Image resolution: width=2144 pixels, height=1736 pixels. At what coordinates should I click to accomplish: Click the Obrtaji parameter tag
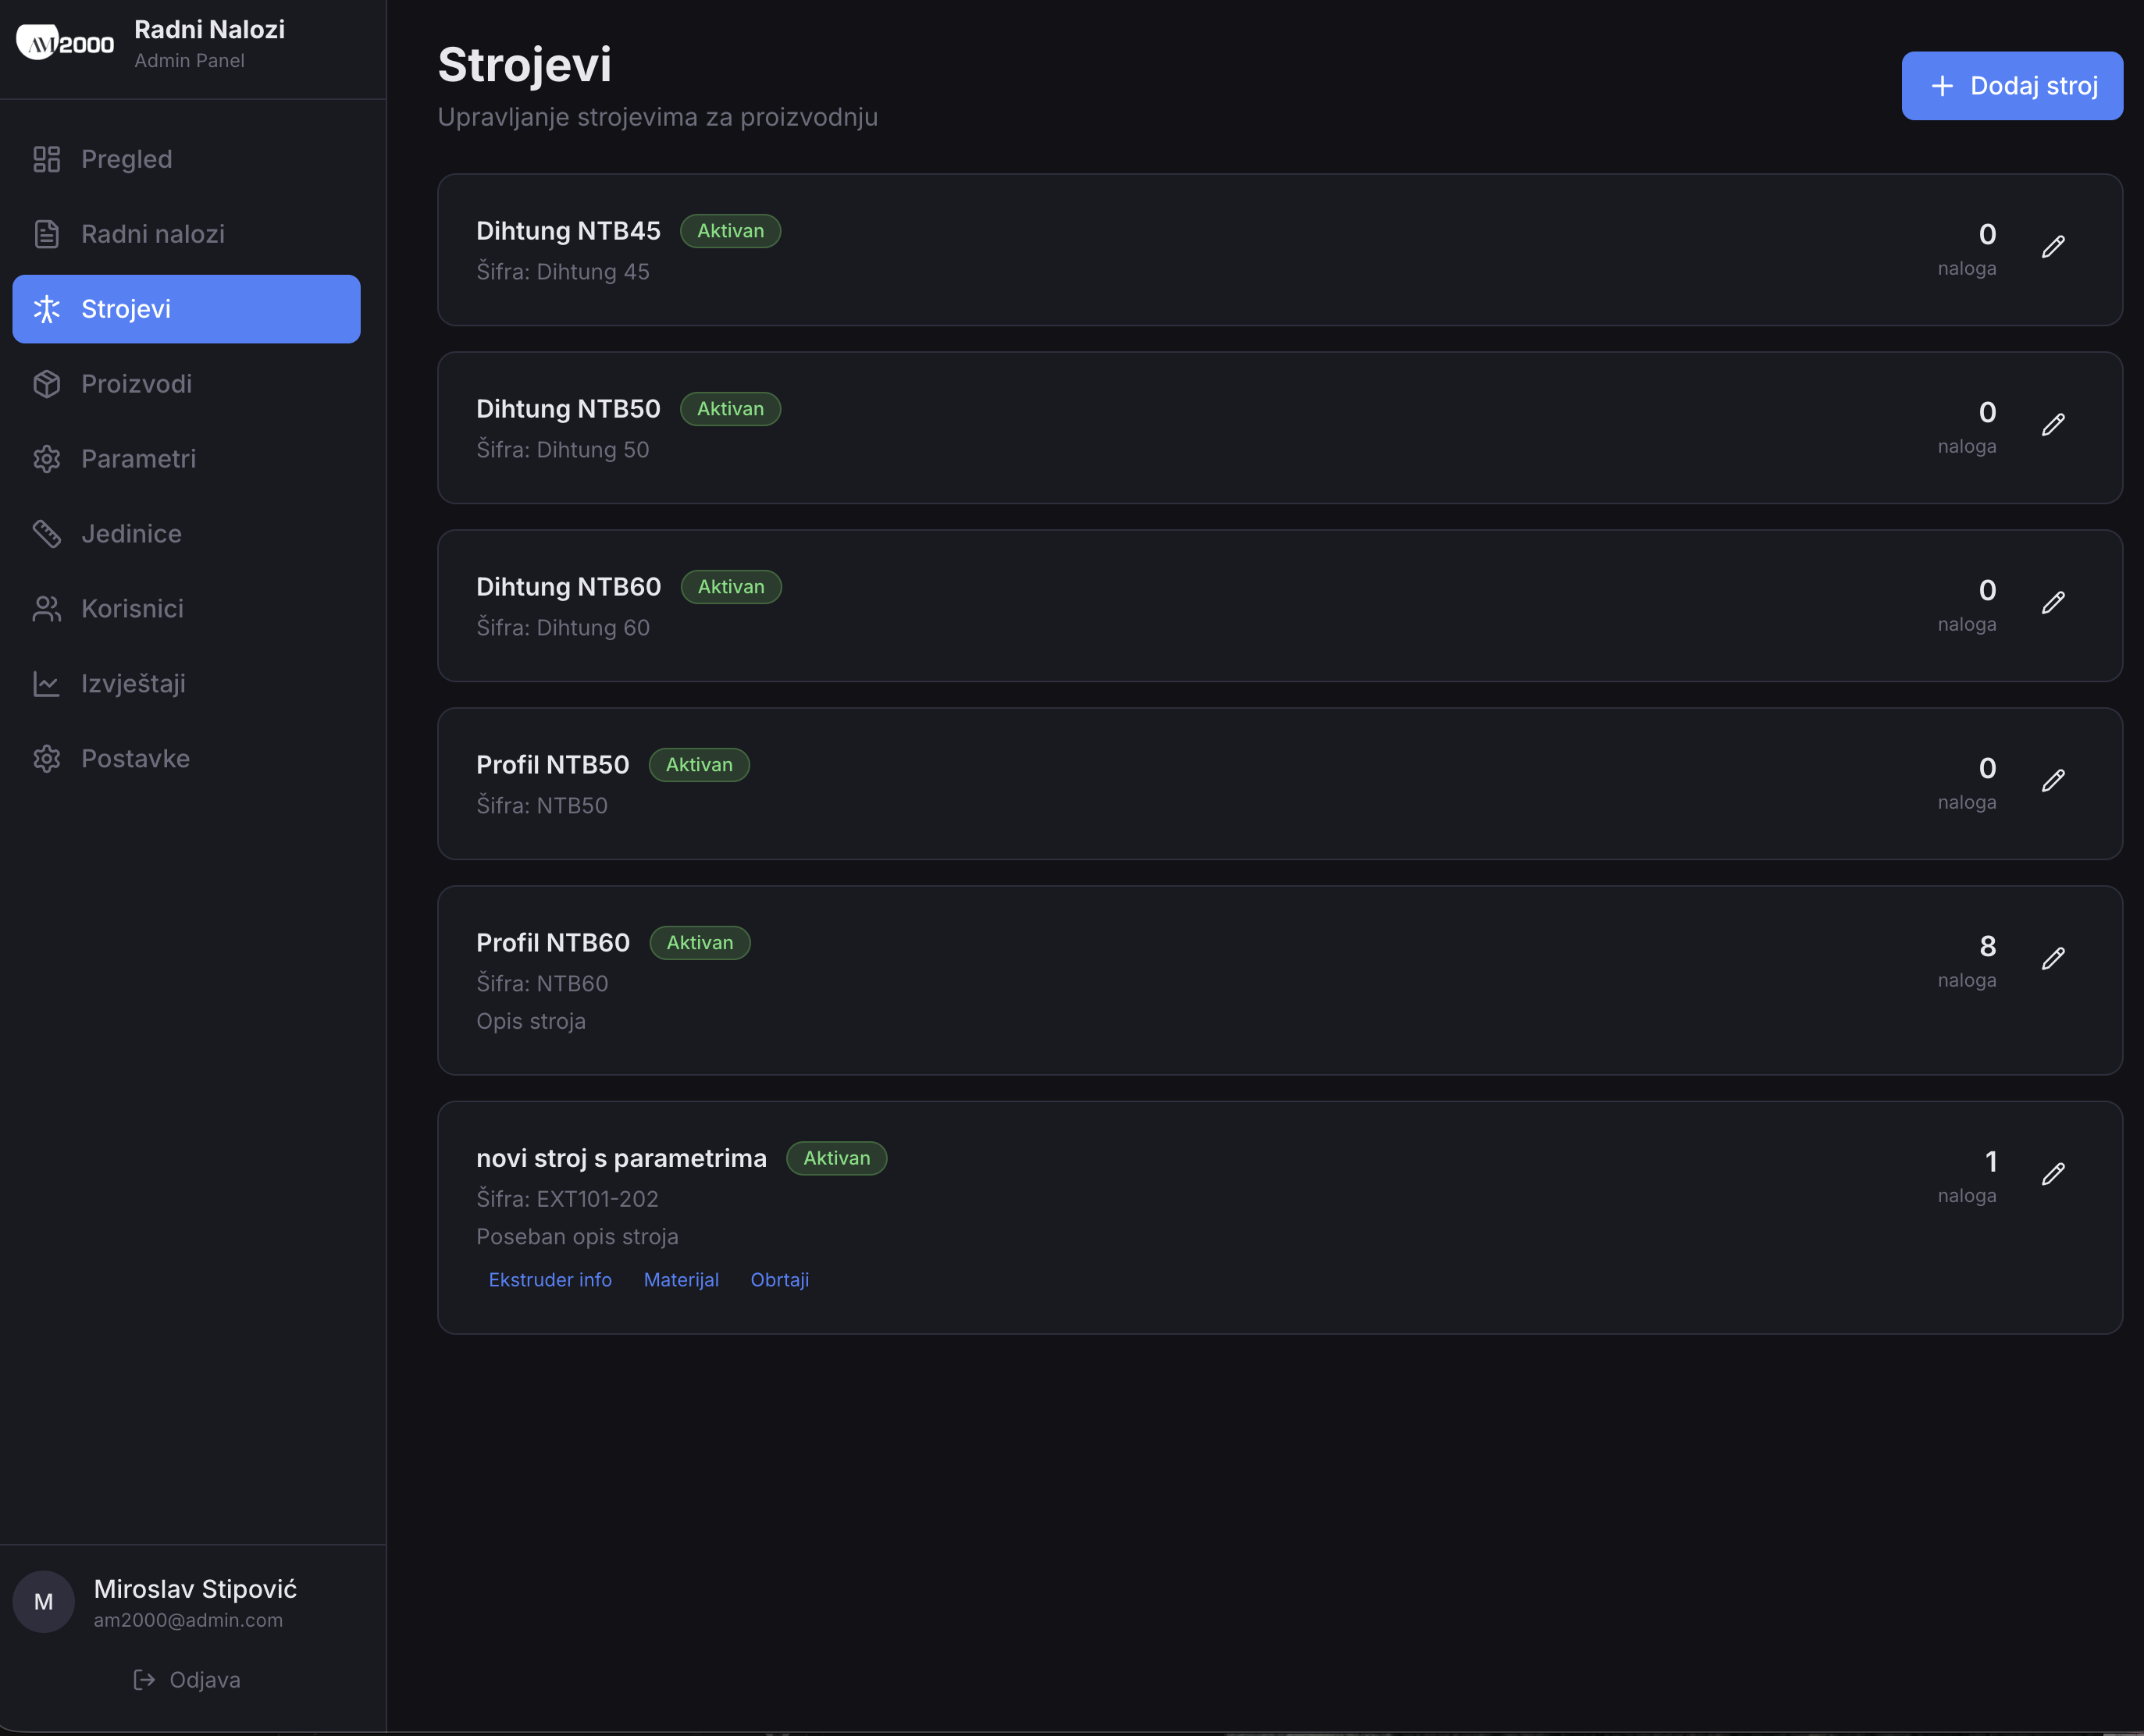pos(779,1280)
